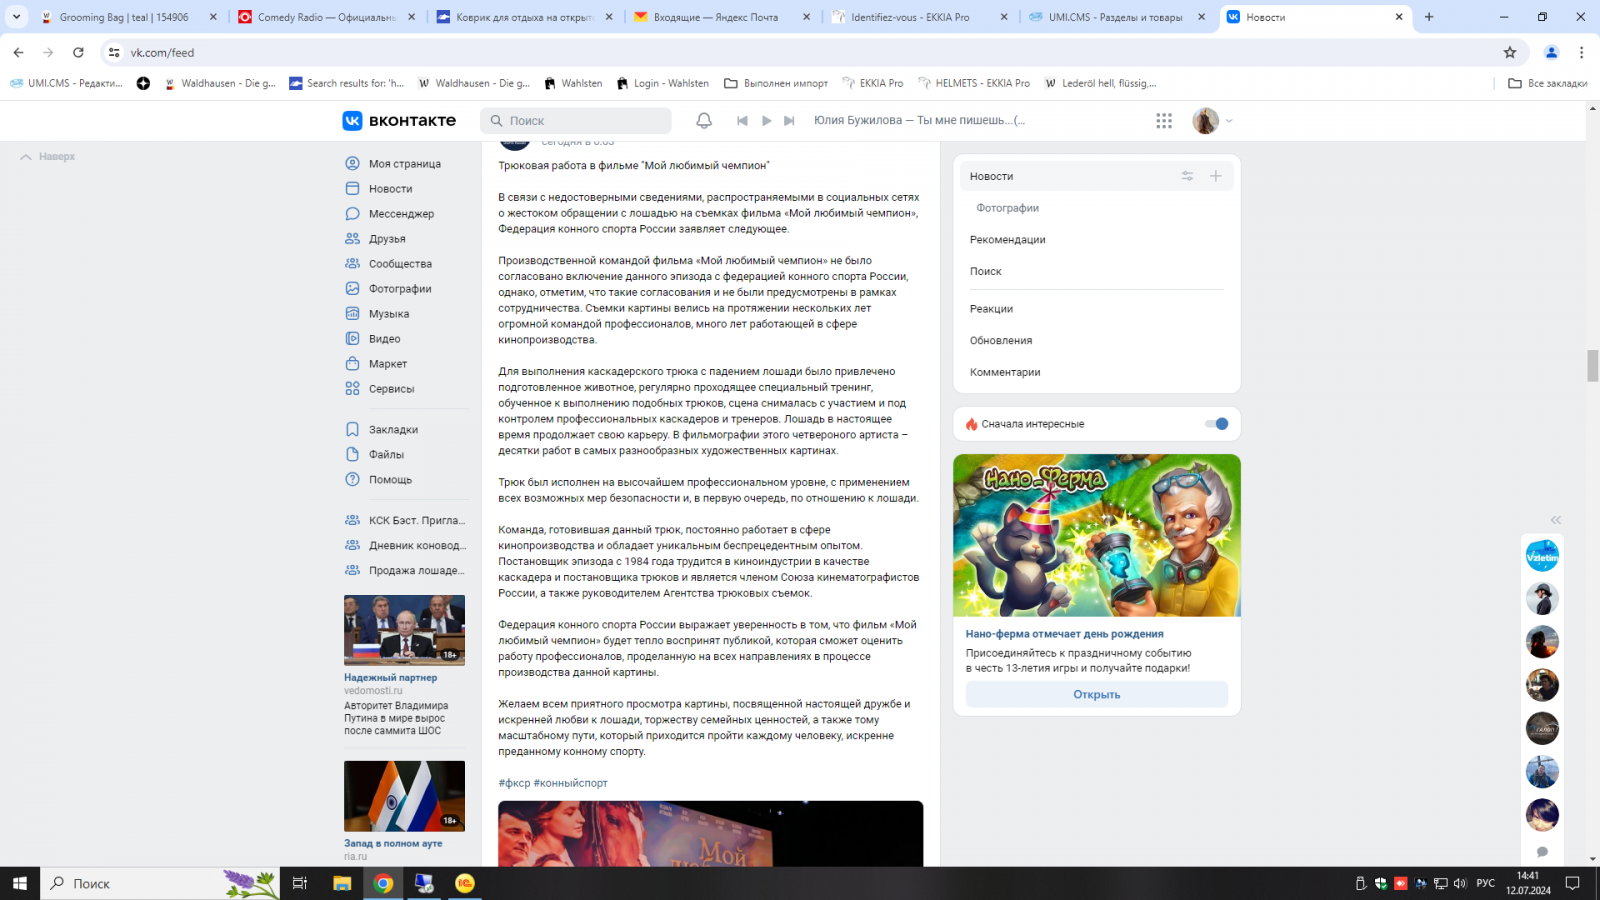Open Закладки in left sidebar
This screenshot has height=900, width=1600.
click(392, 430)
